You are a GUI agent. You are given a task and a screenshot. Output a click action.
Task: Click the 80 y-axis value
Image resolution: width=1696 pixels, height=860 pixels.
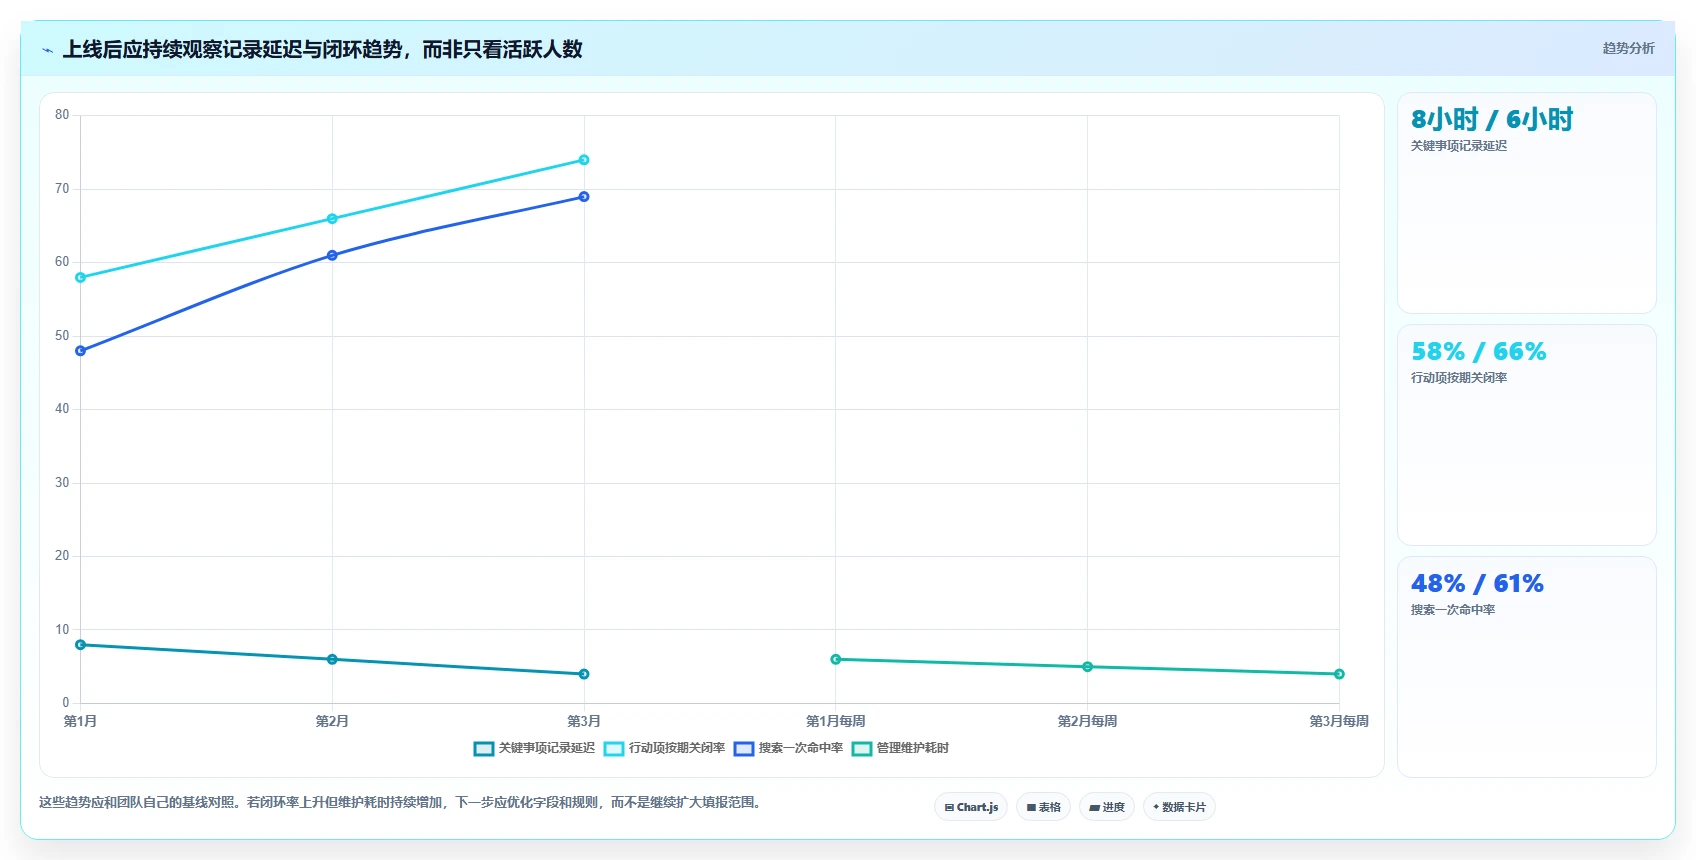click(62, 115)
